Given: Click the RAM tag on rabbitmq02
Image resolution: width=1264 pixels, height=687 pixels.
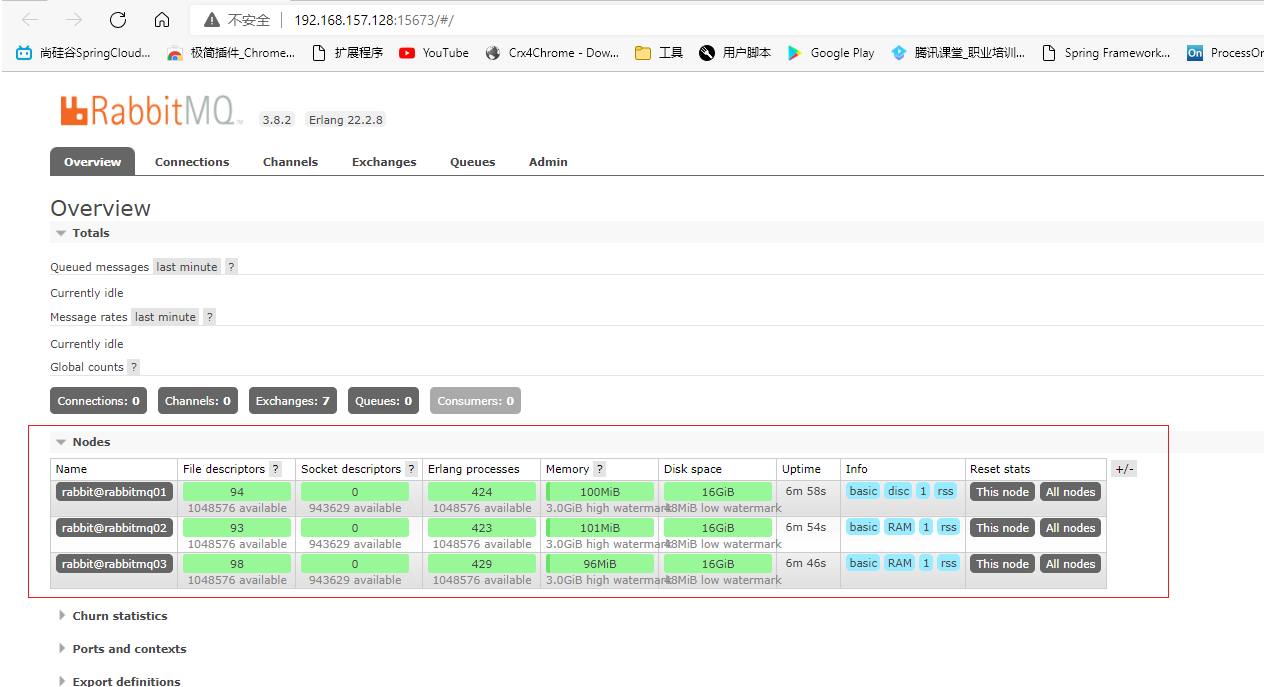Looking at the screenshot, I should (x=900, y=527).
